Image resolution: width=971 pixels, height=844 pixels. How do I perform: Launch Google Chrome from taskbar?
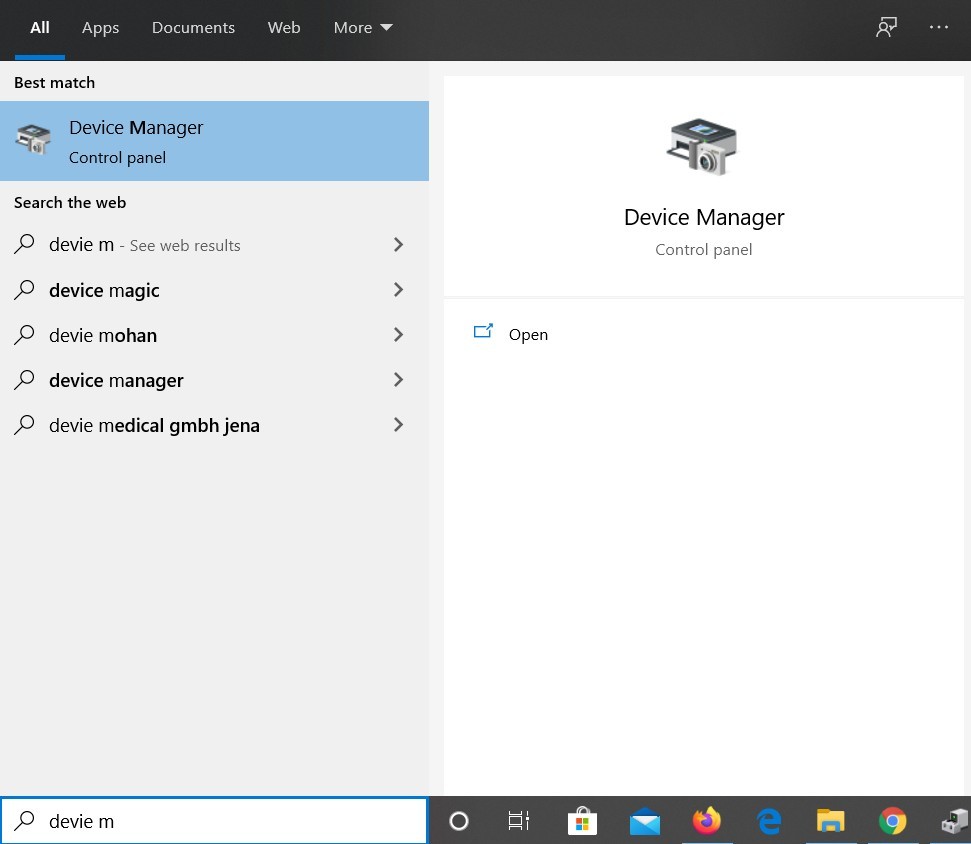[892, 821]
